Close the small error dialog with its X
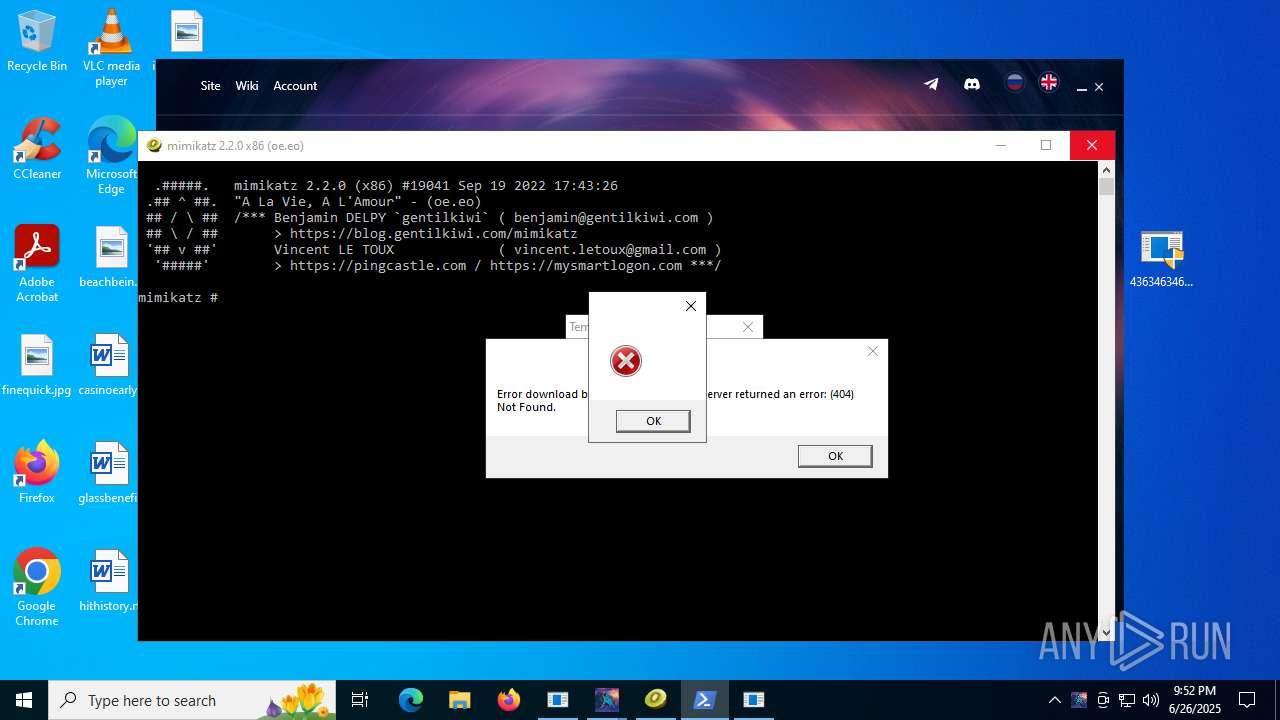The height and width of the screenshot is (720, 1280). [x=690, y=306]
